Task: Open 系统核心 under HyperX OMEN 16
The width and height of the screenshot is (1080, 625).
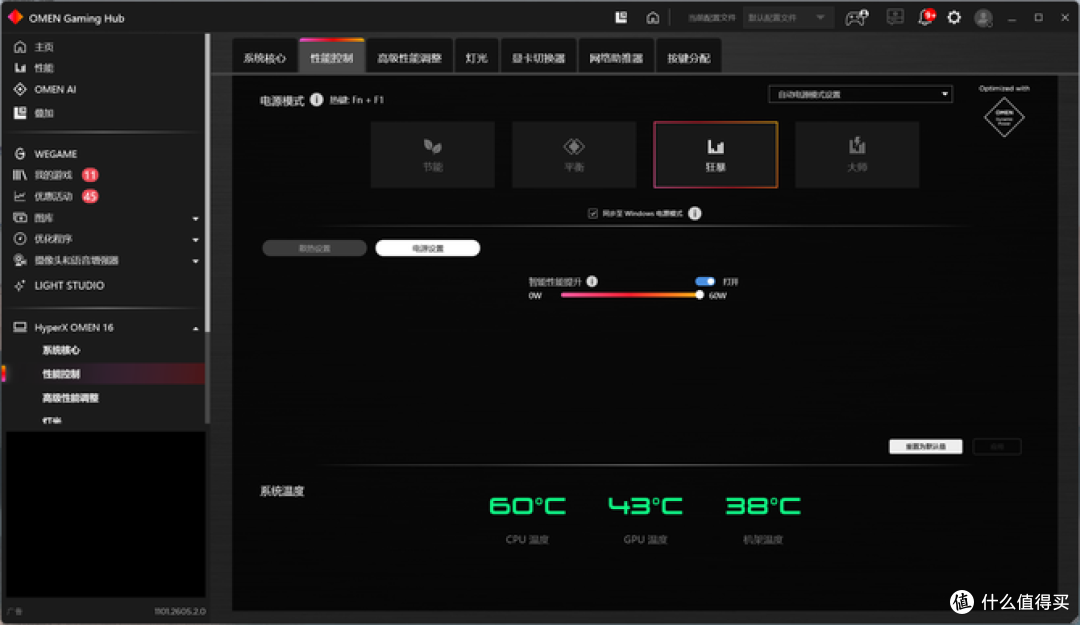Action: 61,350
